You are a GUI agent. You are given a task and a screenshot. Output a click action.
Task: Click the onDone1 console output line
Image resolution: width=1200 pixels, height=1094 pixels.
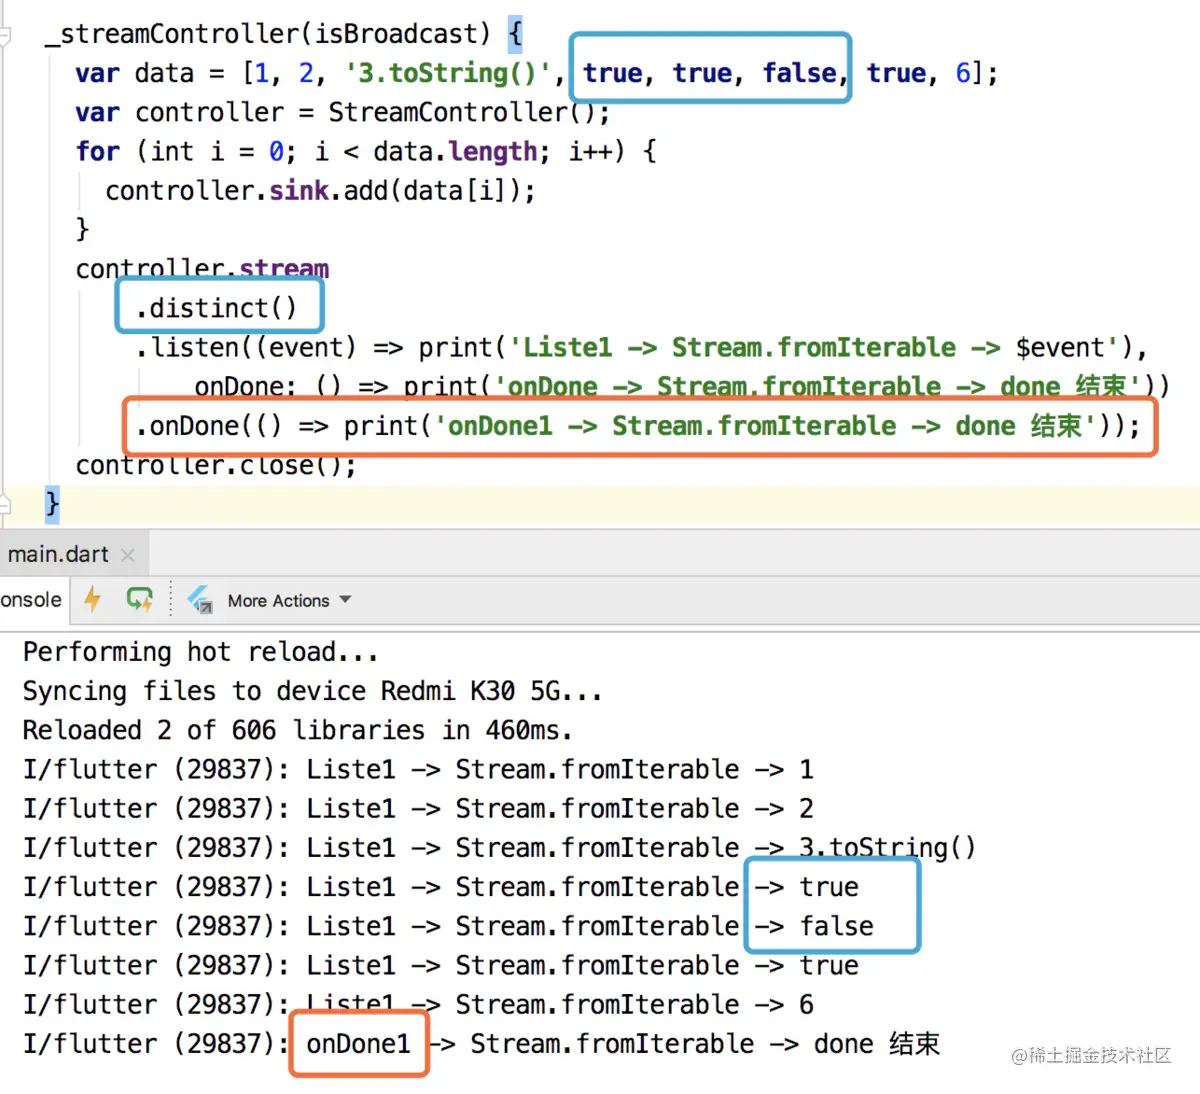click(x=482, y=1044)
